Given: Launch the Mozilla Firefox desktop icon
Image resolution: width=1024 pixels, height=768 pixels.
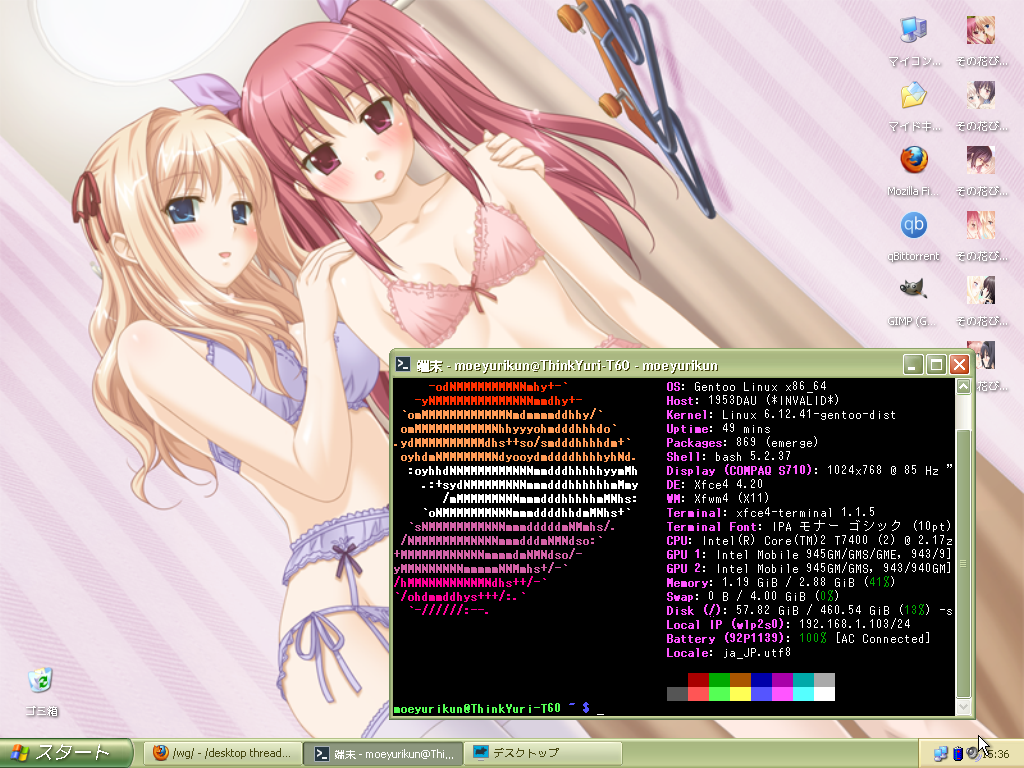Looking at the screenshot, I should coord(914,160).
